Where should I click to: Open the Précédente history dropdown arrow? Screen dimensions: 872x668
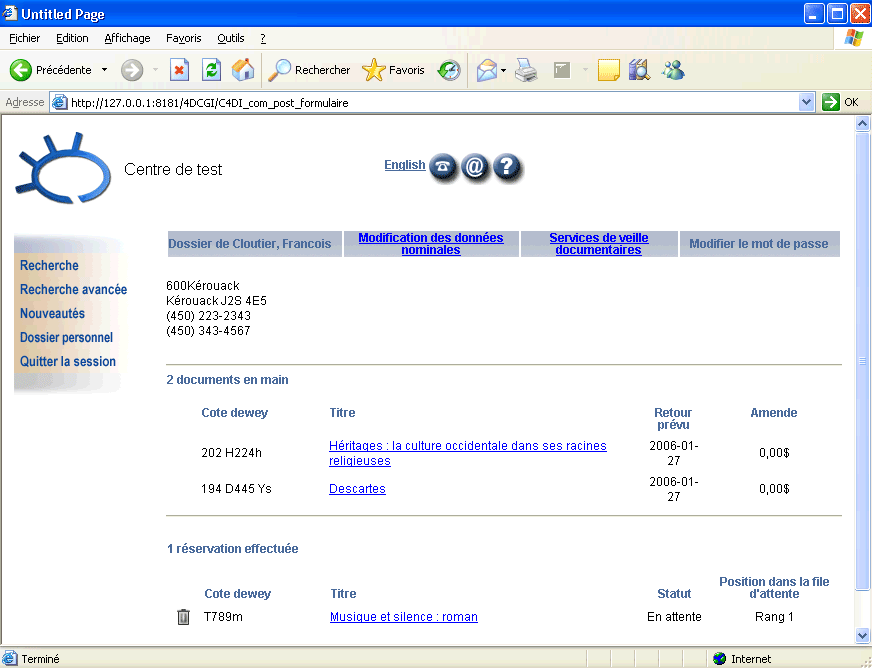104,70
